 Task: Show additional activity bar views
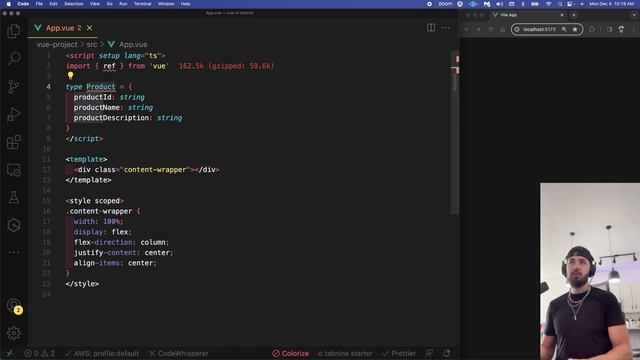click(x=13, y=252)
